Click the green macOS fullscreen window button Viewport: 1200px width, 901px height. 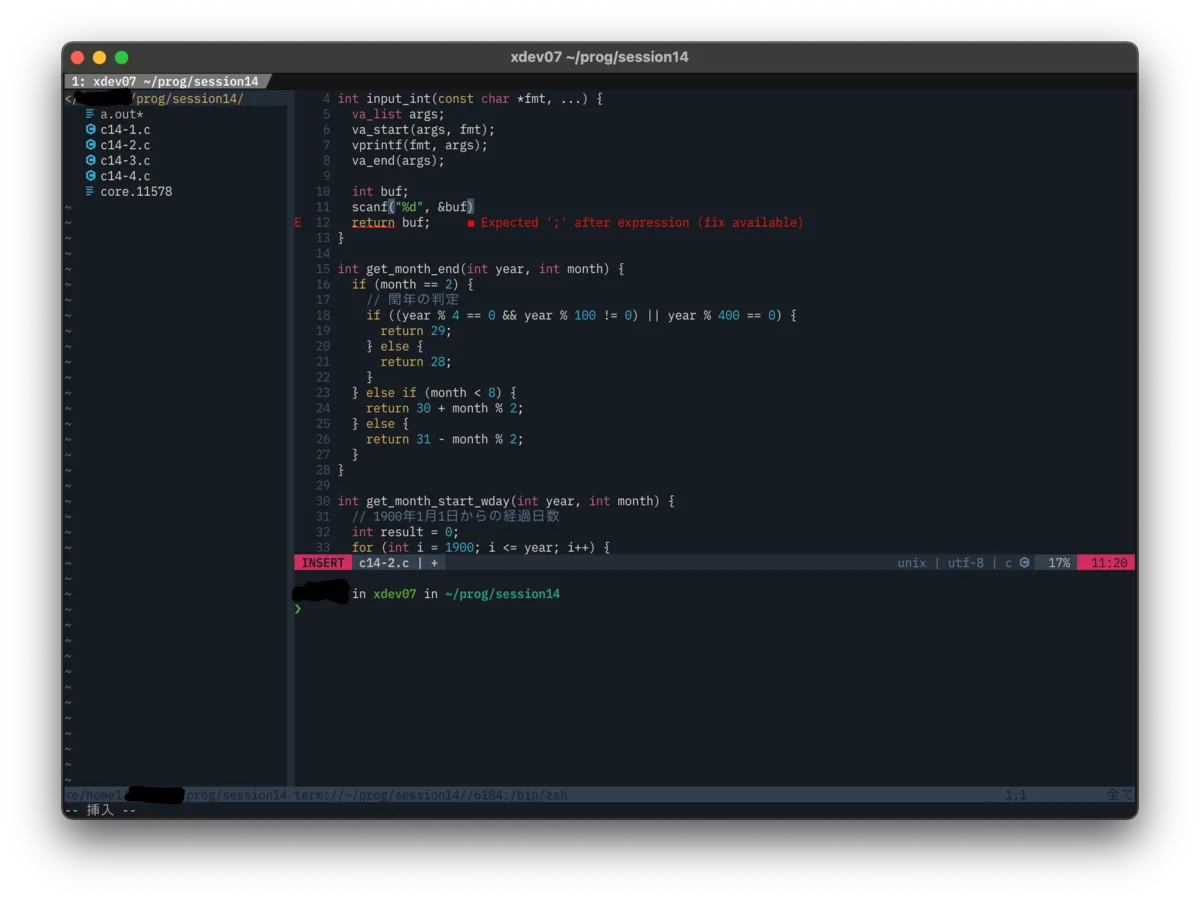122,58
